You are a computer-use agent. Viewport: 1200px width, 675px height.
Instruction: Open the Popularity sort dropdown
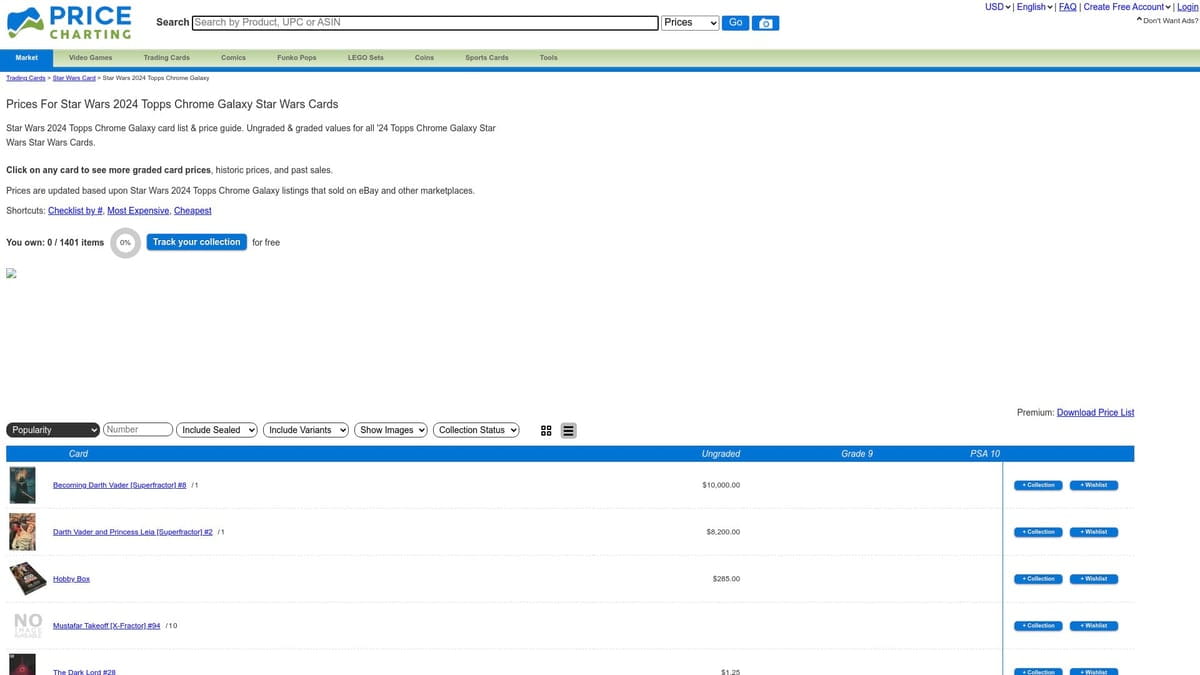53,430
